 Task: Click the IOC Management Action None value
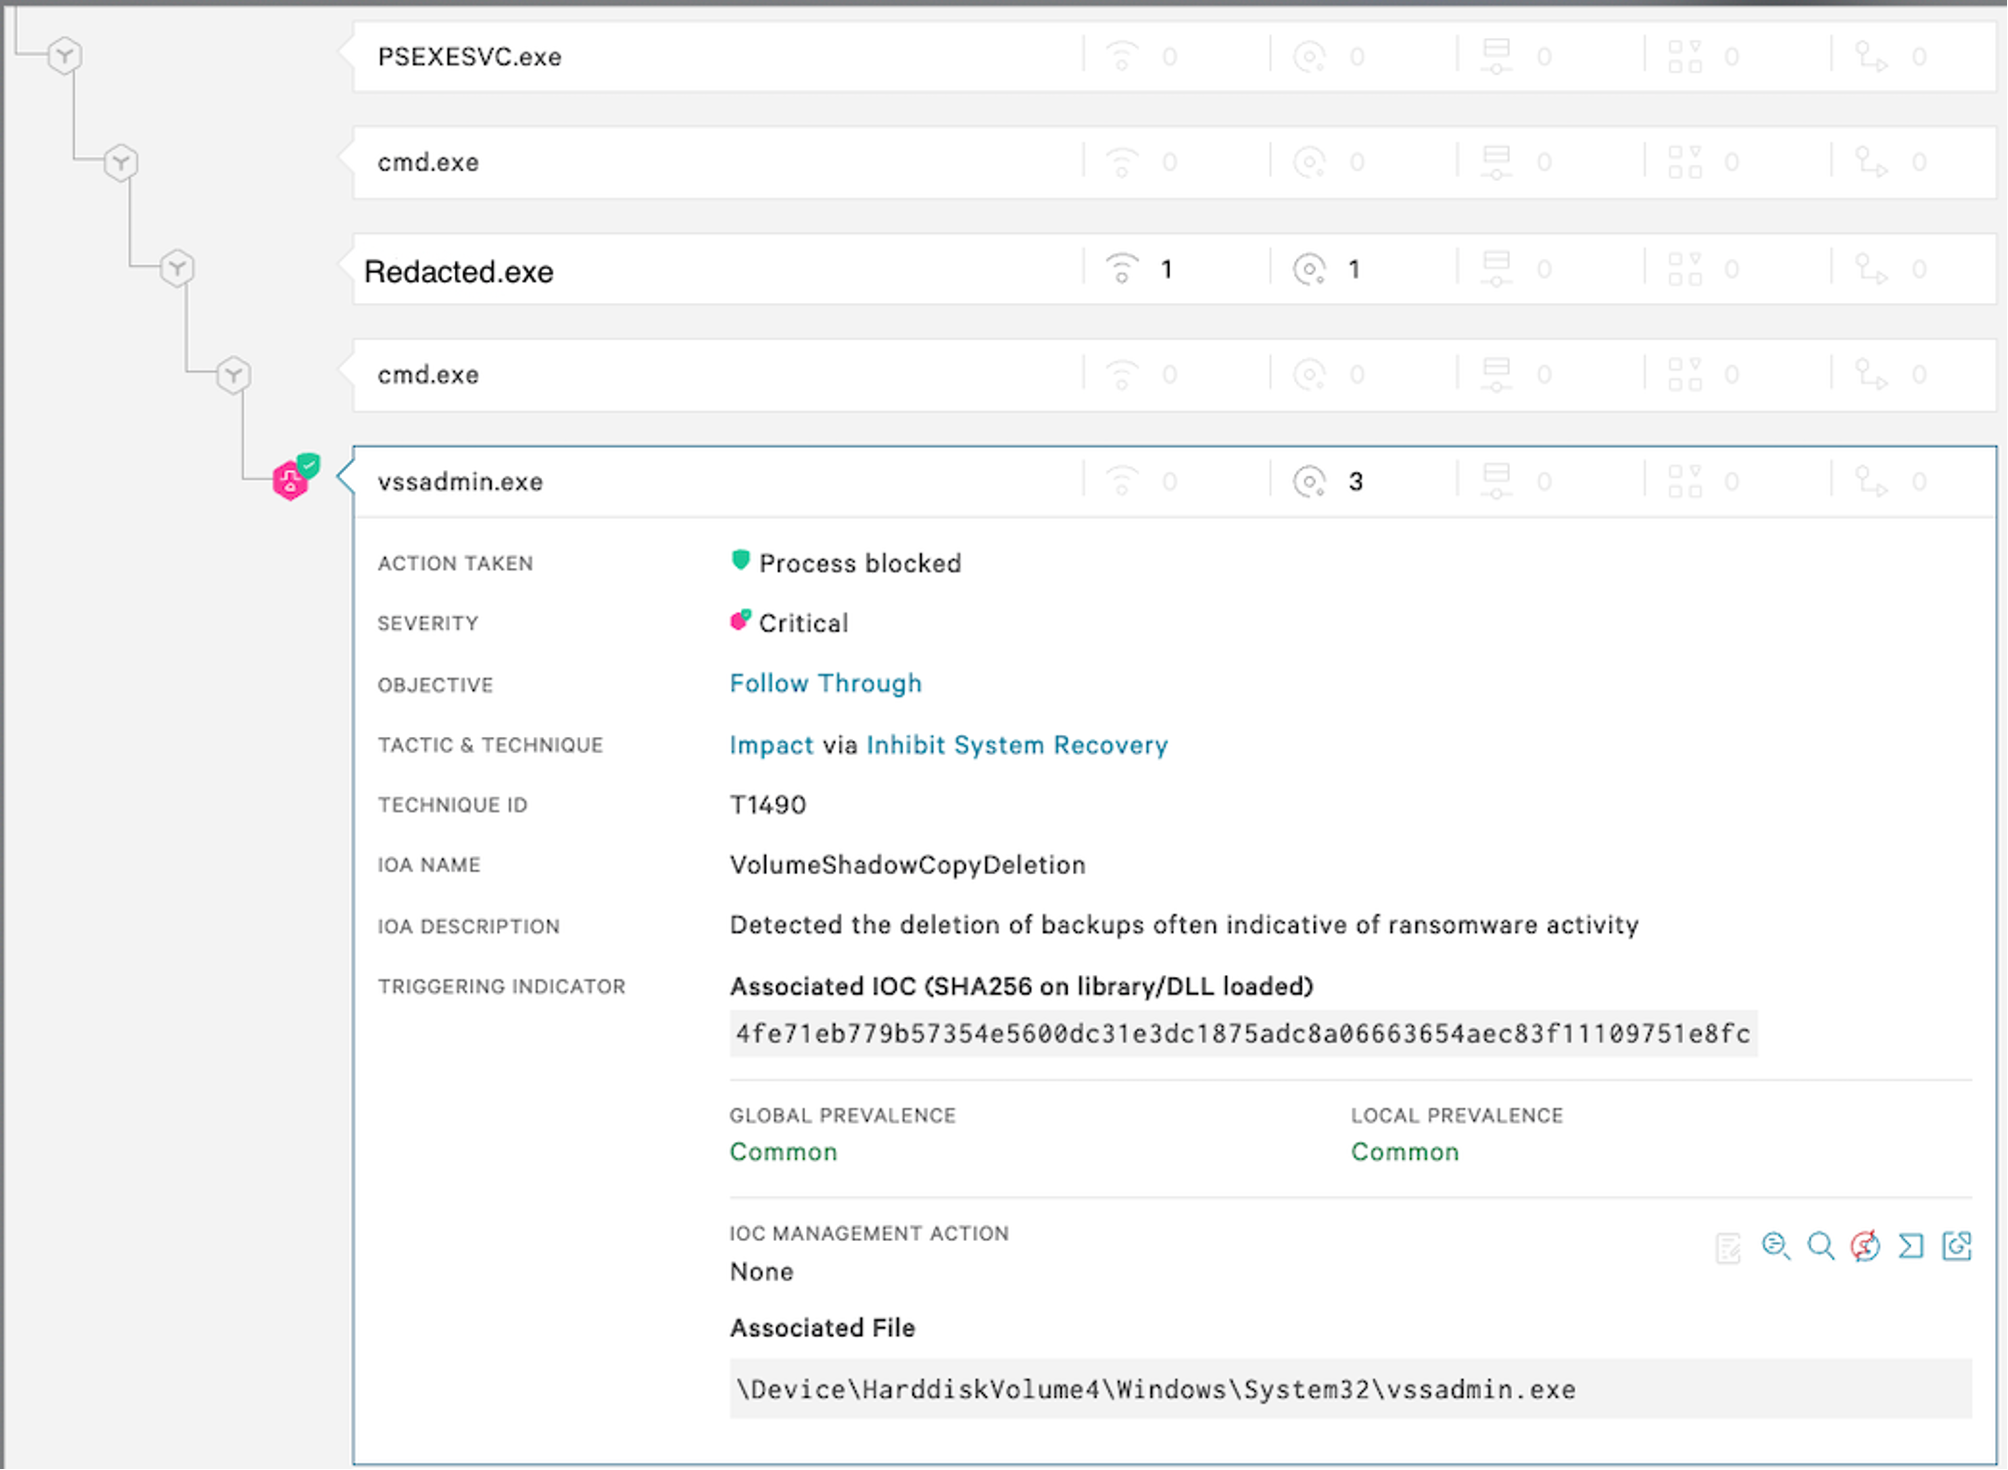pyautogui.click(x=761, y=1272)
